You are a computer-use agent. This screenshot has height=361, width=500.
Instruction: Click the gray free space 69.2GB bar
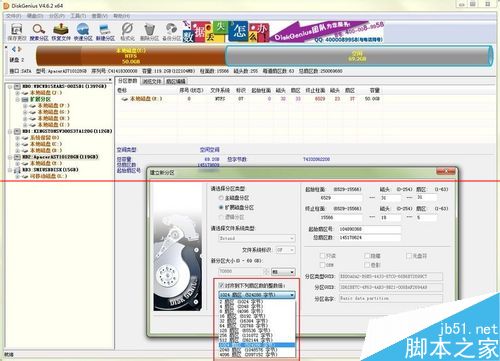pyautogui.click(x=358, y=56)
